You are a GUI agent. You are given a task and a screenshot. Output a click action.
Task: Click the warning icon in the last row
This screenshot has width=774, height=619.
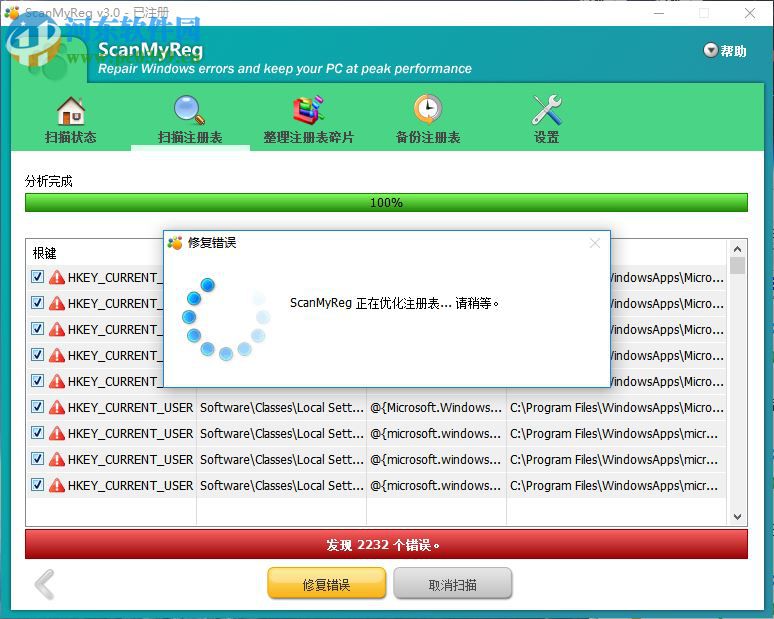57,485
